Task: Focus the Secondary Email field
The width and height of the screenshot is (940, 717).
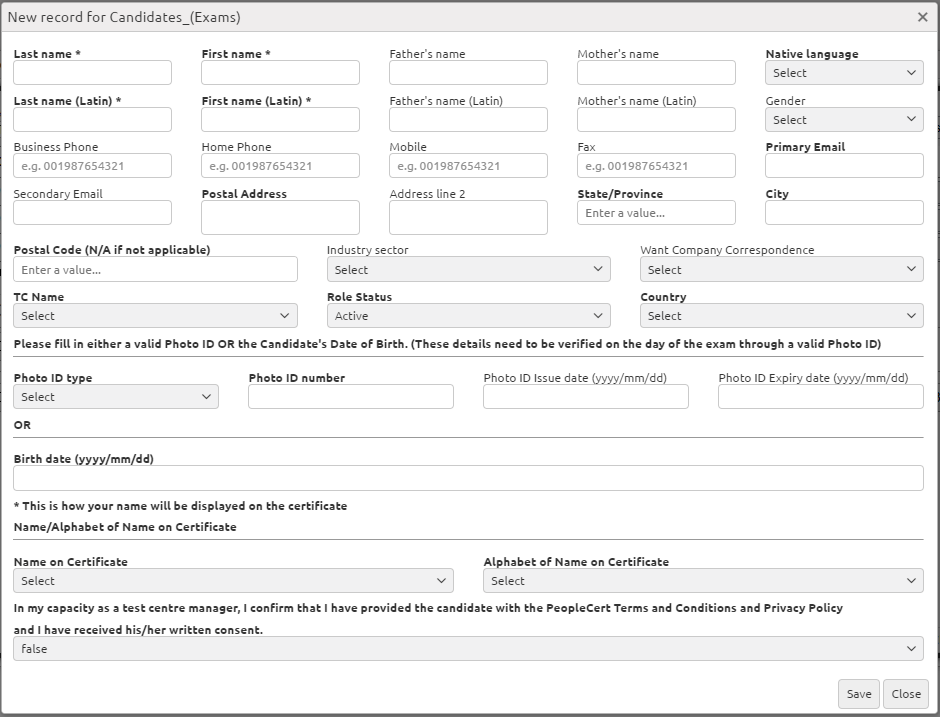Action: 92,212
